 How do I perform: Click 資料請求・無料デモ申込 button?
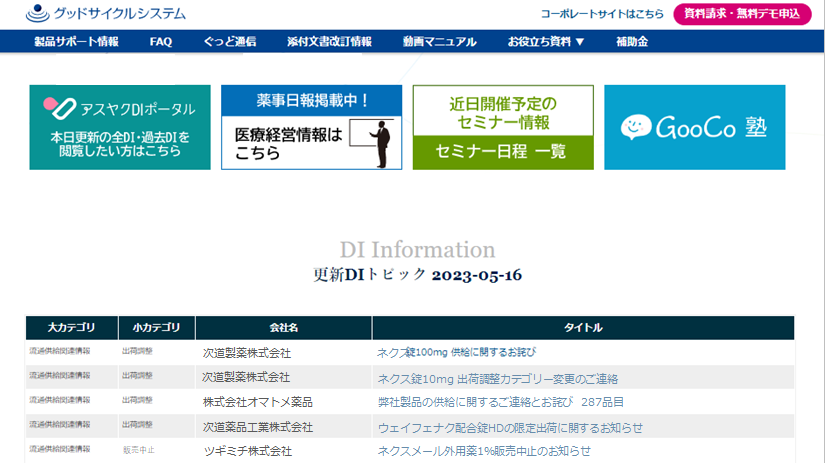click(x=742, y=14)
